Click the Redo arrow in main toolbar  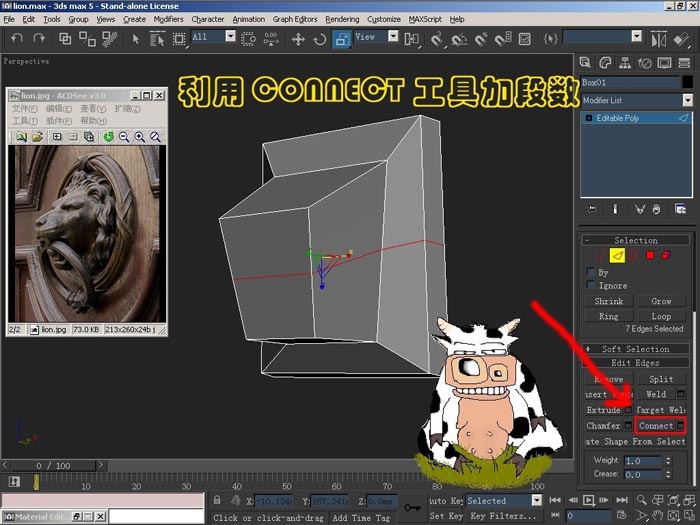pos(39,39)
